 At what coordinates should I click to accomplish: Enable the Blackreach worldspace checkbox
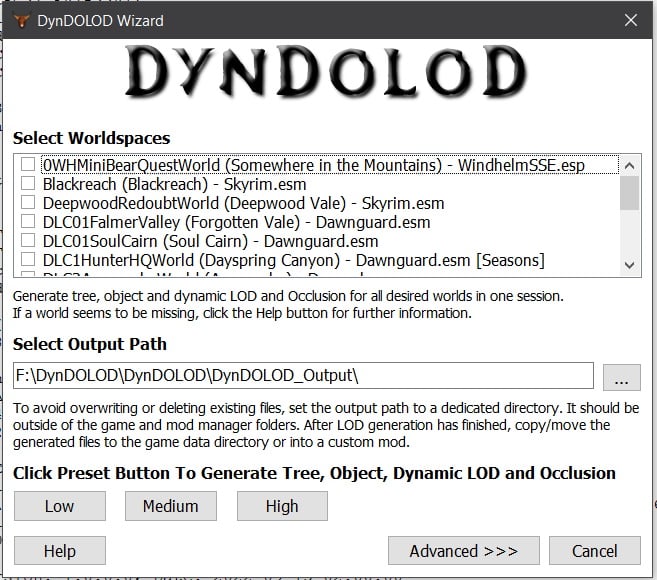tap(28, 184)
